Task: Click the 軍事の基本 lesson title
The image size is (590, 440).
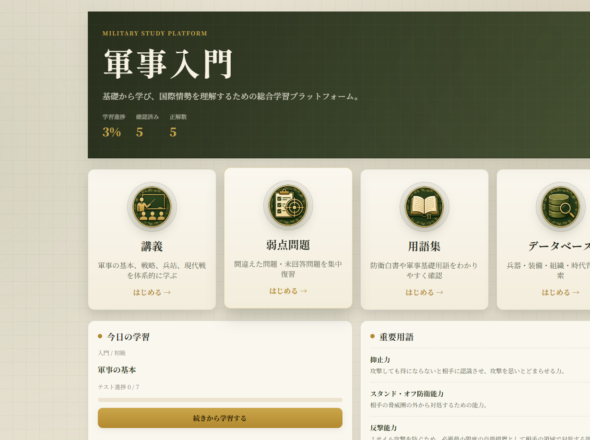Action: pos(117,370)
